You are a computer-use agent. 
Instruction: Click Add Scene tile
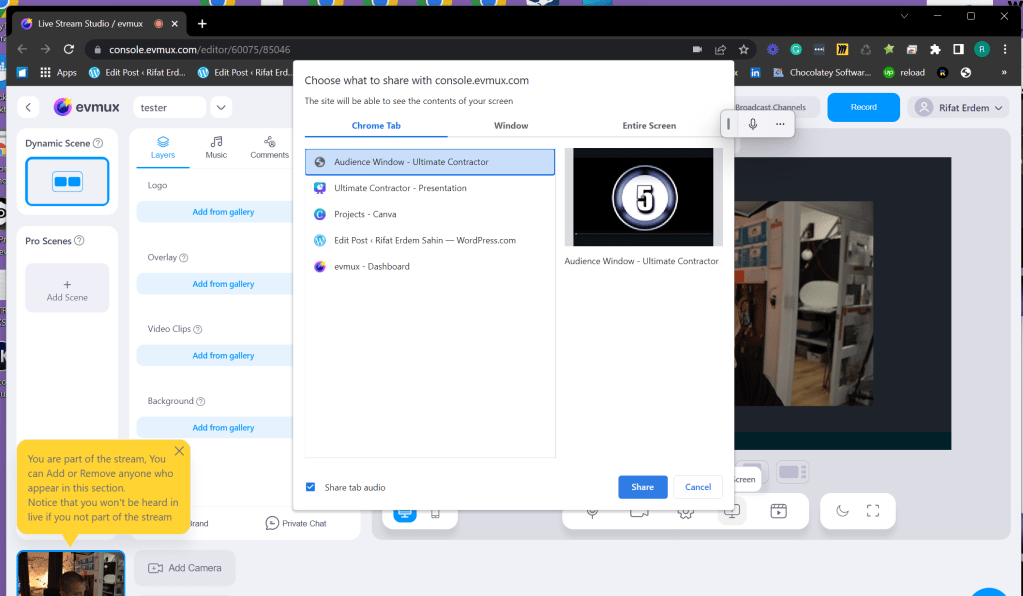[x=67, y=288]
